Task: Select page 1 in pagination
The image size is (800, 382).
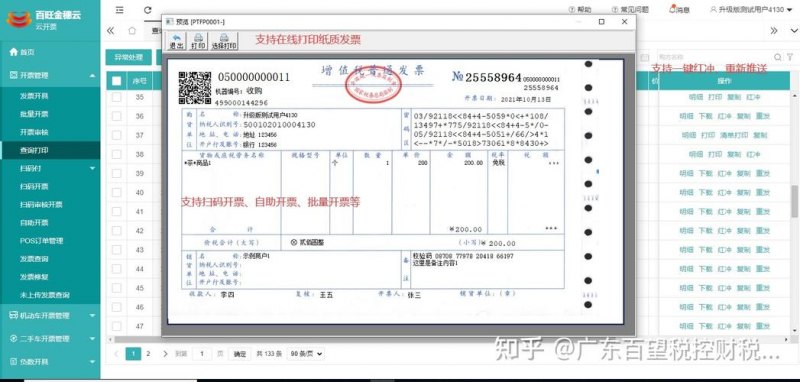Action: point(133,353)
